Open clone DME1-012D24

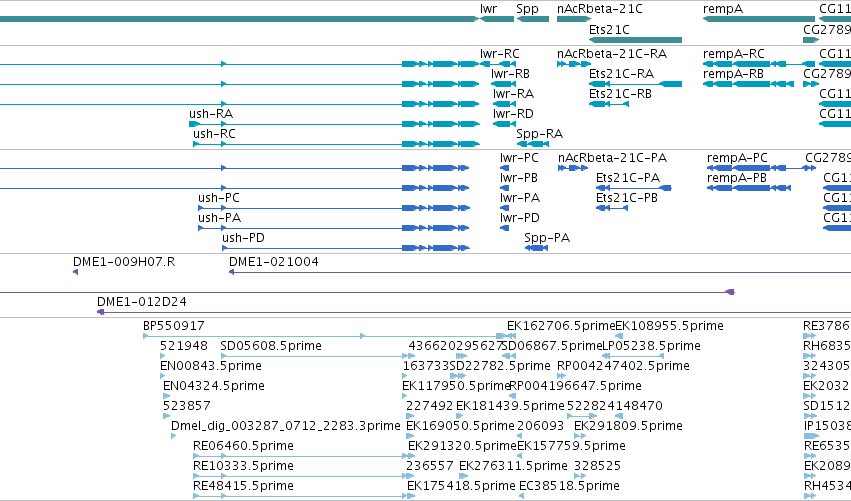(142, 302)
